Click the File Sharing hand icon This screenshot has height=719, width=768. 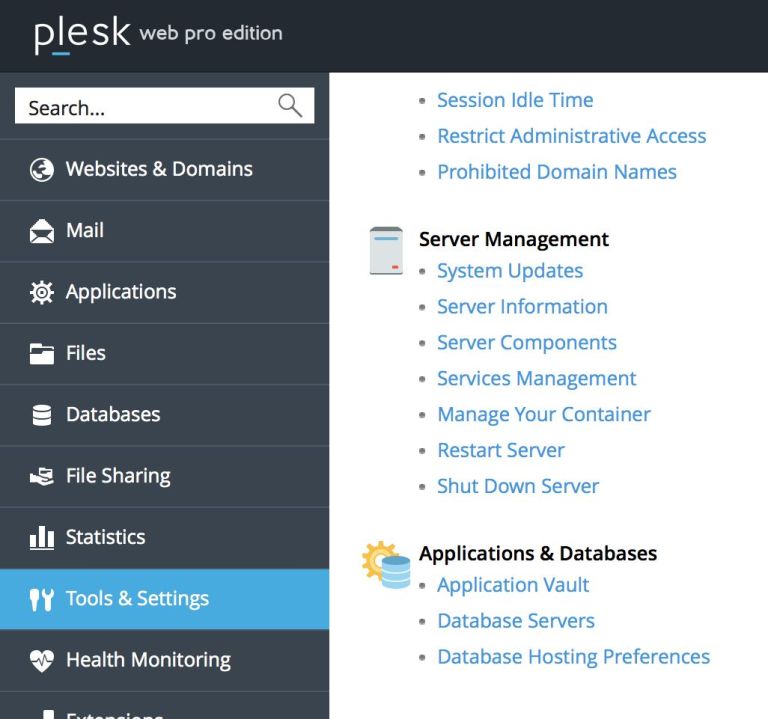tap(42, 476)
